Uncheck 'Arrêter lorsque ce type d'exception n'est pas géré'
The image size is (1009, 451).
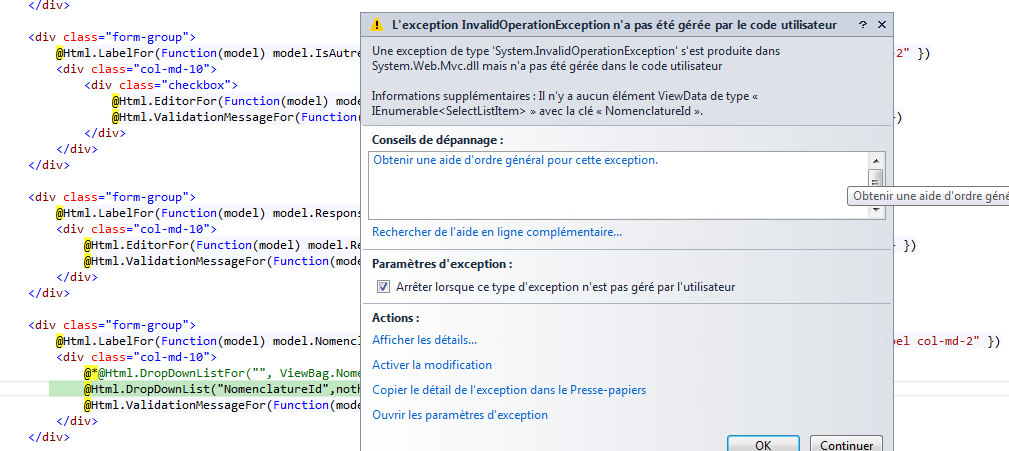point(384,287)
